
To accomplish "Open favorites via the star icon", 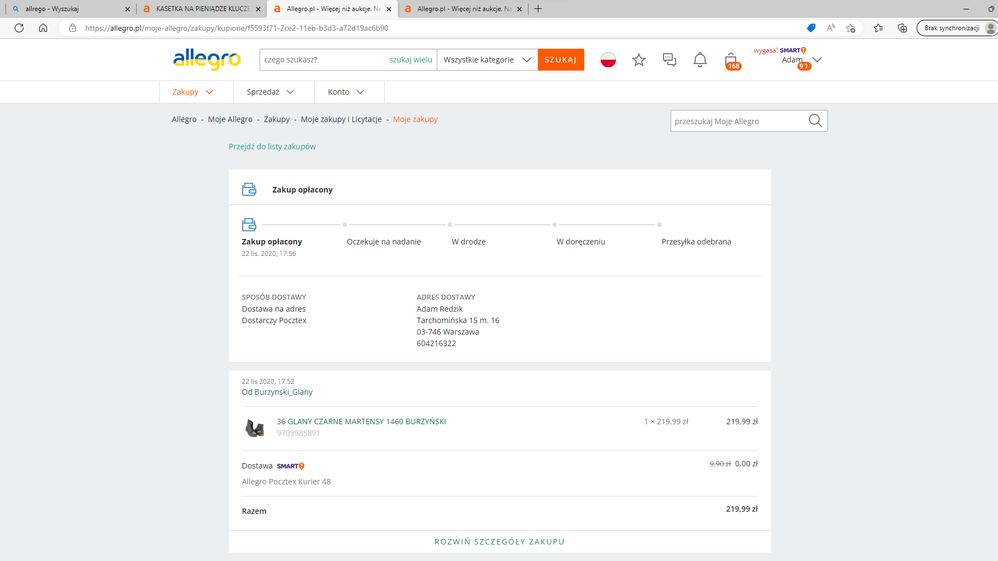I will tap(639, 60).
